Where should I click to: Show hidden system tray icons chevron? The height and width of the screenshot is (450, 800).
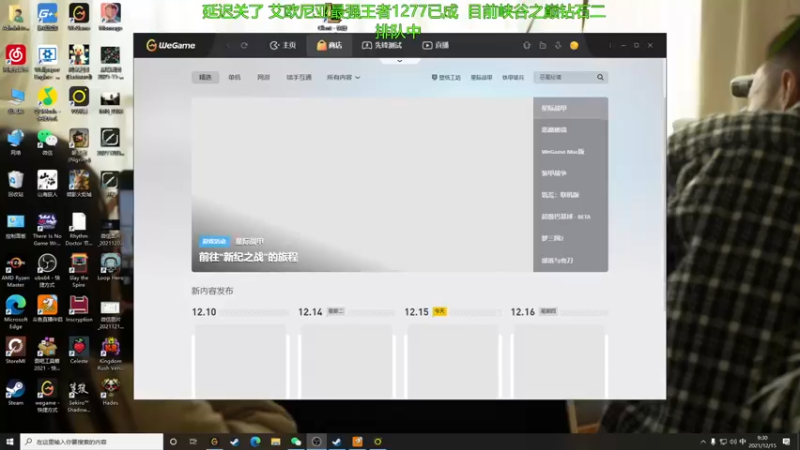703,441
